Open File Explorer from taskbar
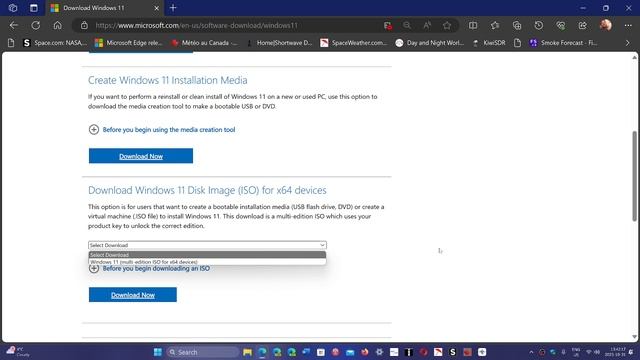This screenshot has height=360, width=640. tap(247, 352)
